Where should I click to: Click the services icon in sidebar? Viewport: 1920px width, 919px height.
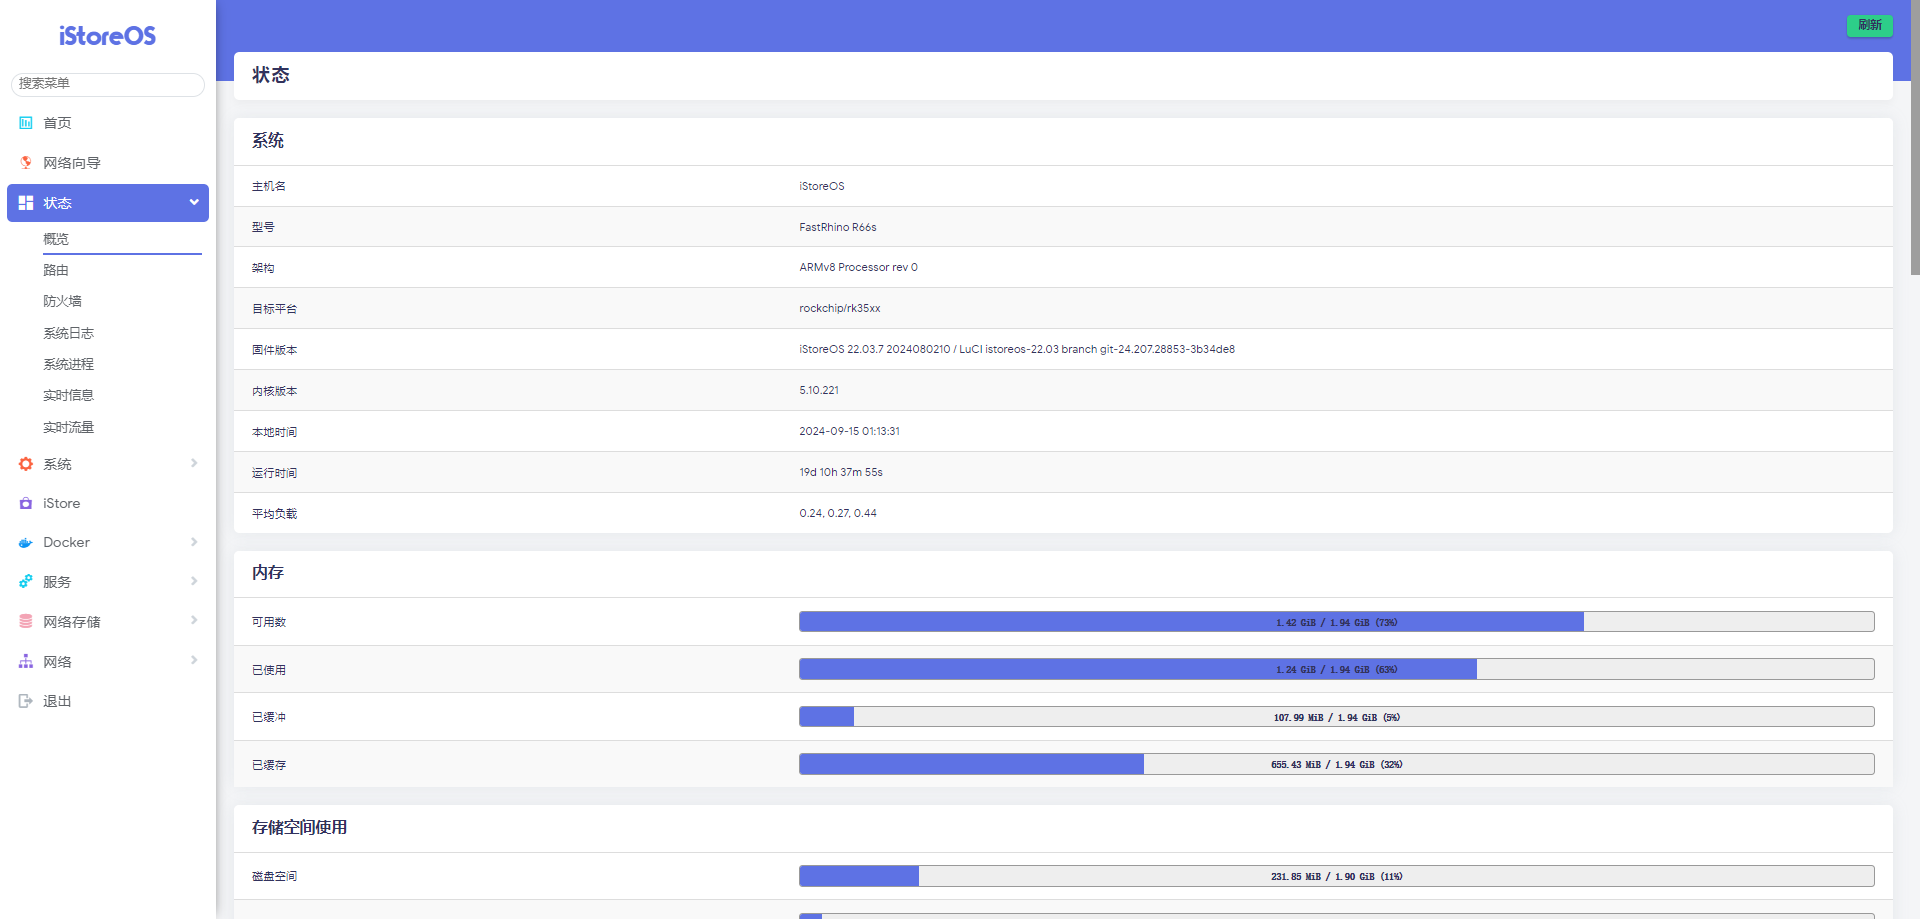click(26, 582)
